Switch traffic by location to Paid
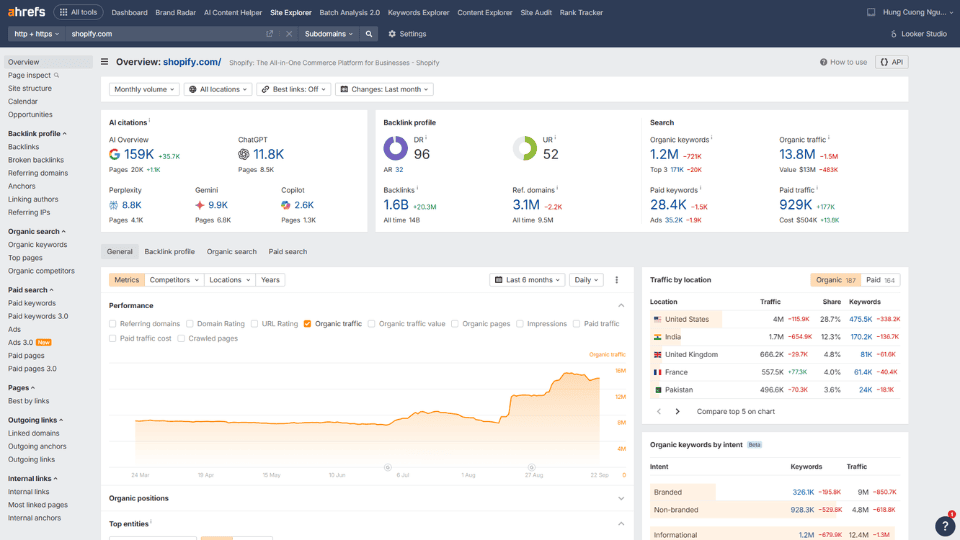The image size is (960, 540). click(x=880, y=280)
